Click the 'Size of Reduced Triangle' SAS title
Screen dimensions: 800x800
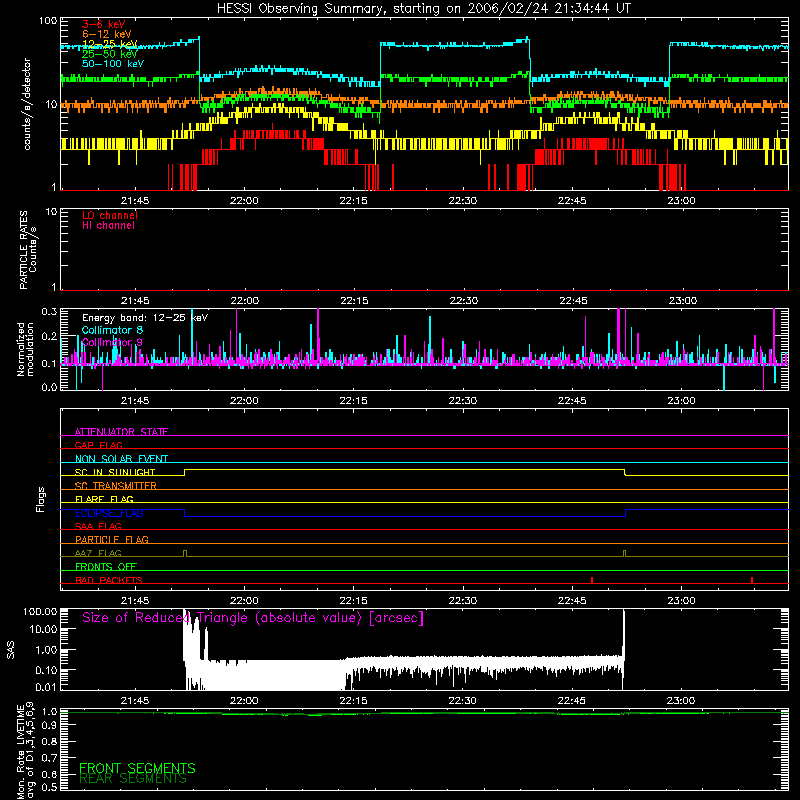253,618
